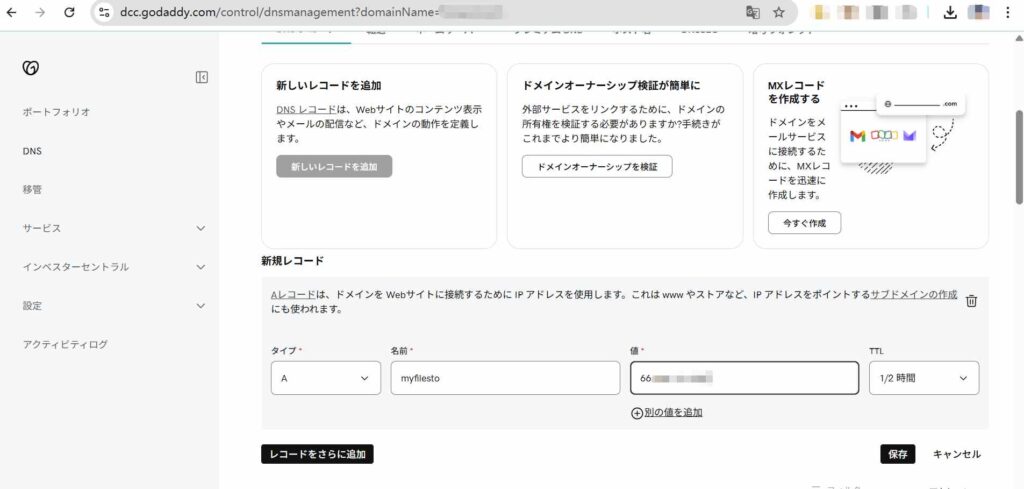Click ドメインオーナーシップ検証が簡単に heading
The width and height of the screenshot is (1024, 489).
point(611,86)
